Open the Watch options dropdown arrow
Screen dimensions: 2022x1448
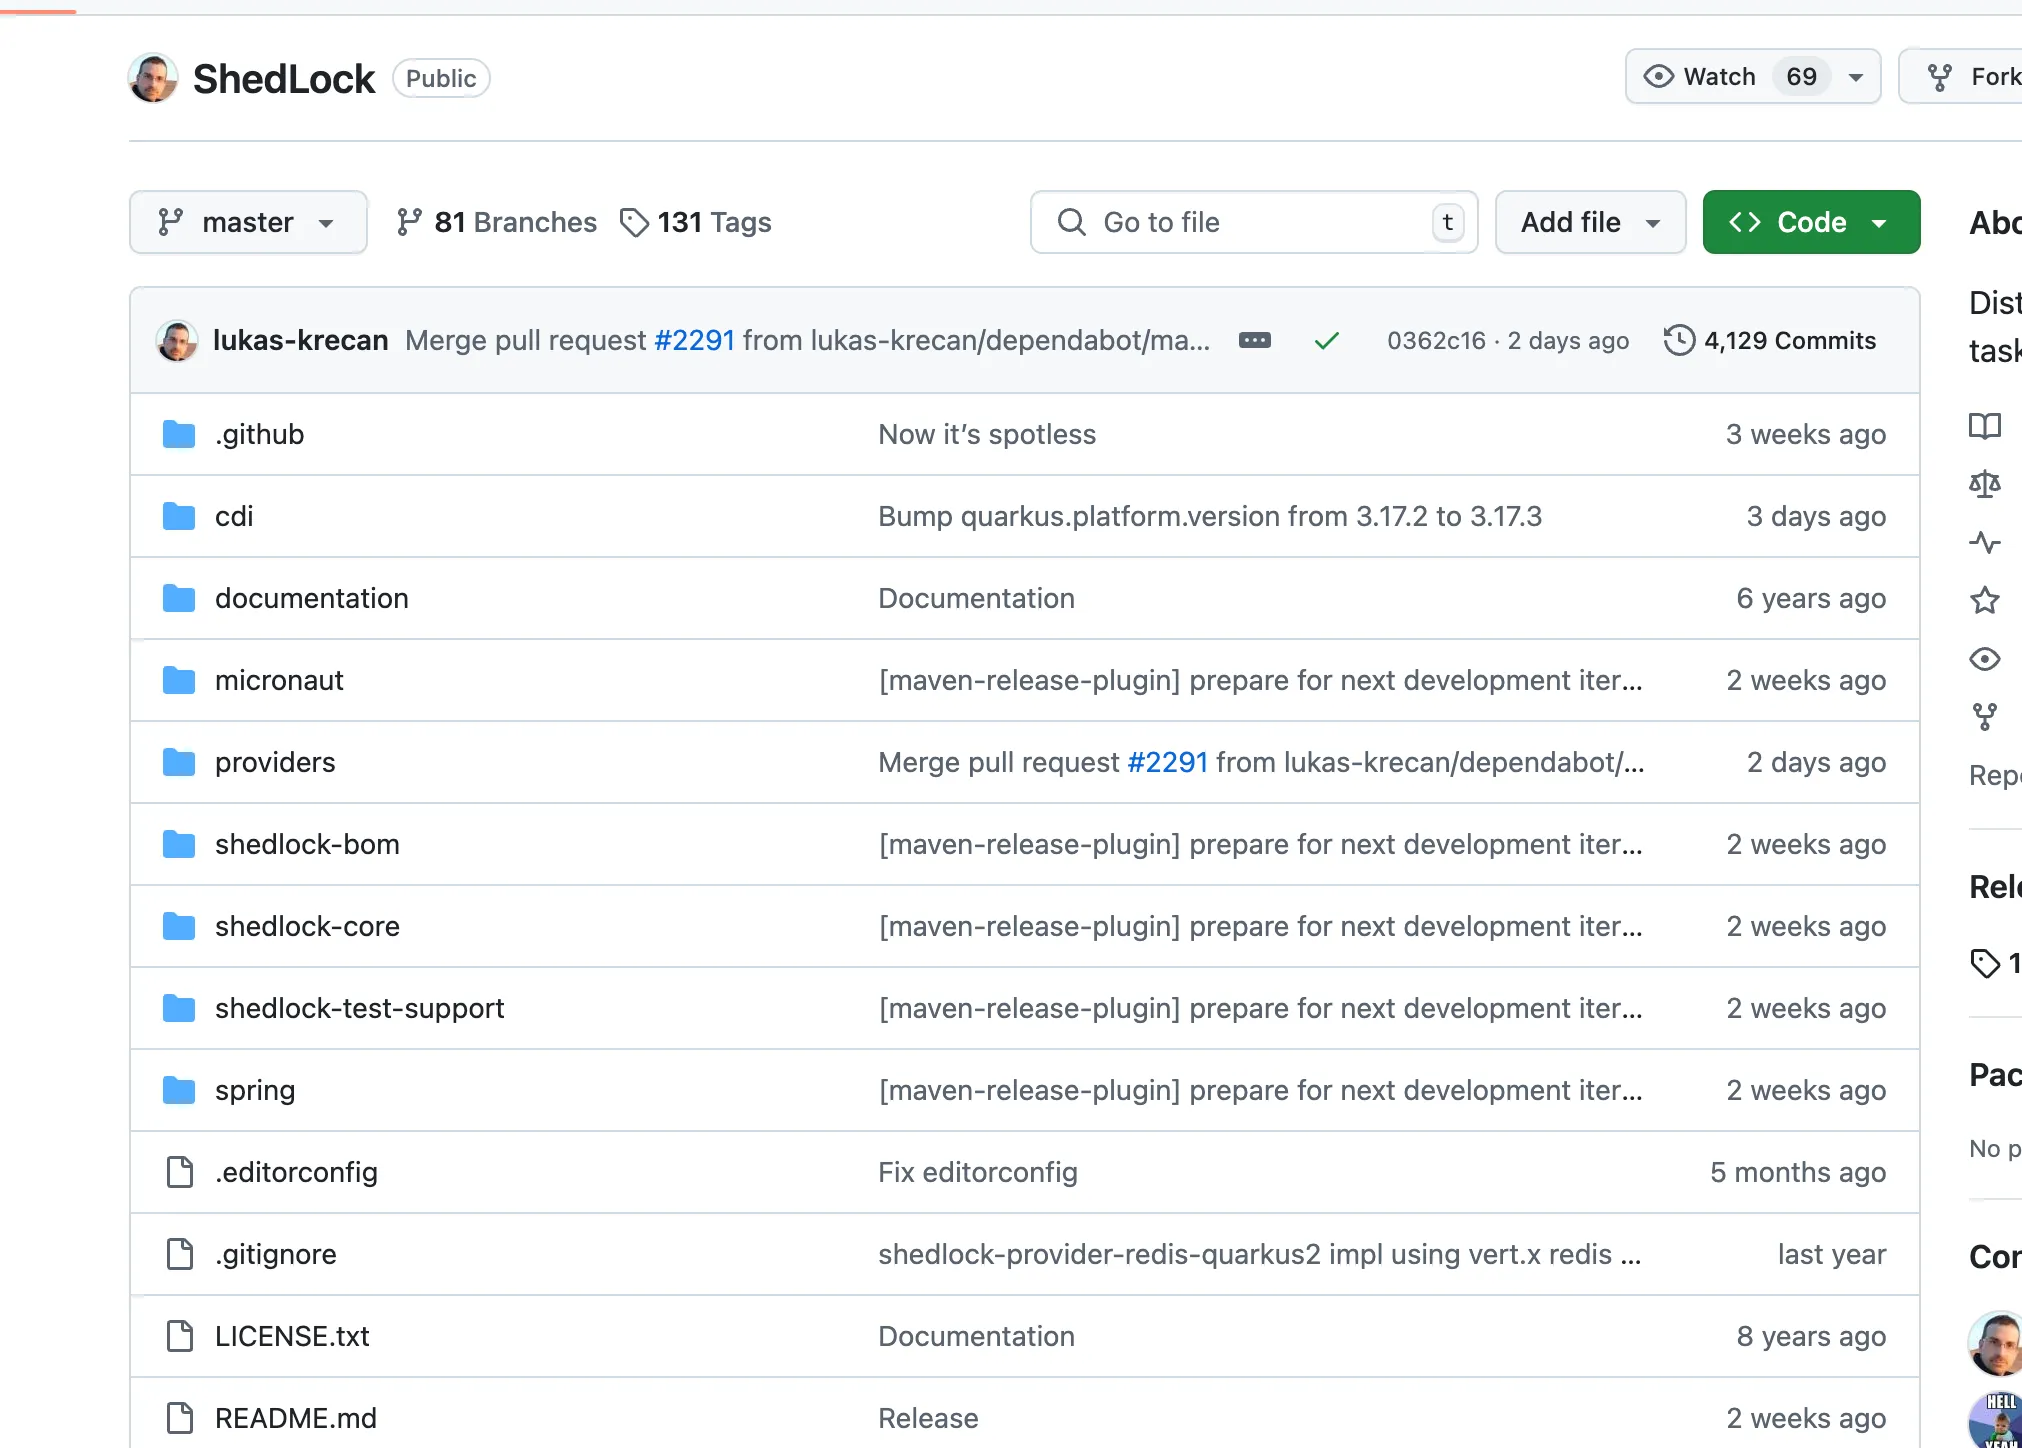click(1856, 77)
